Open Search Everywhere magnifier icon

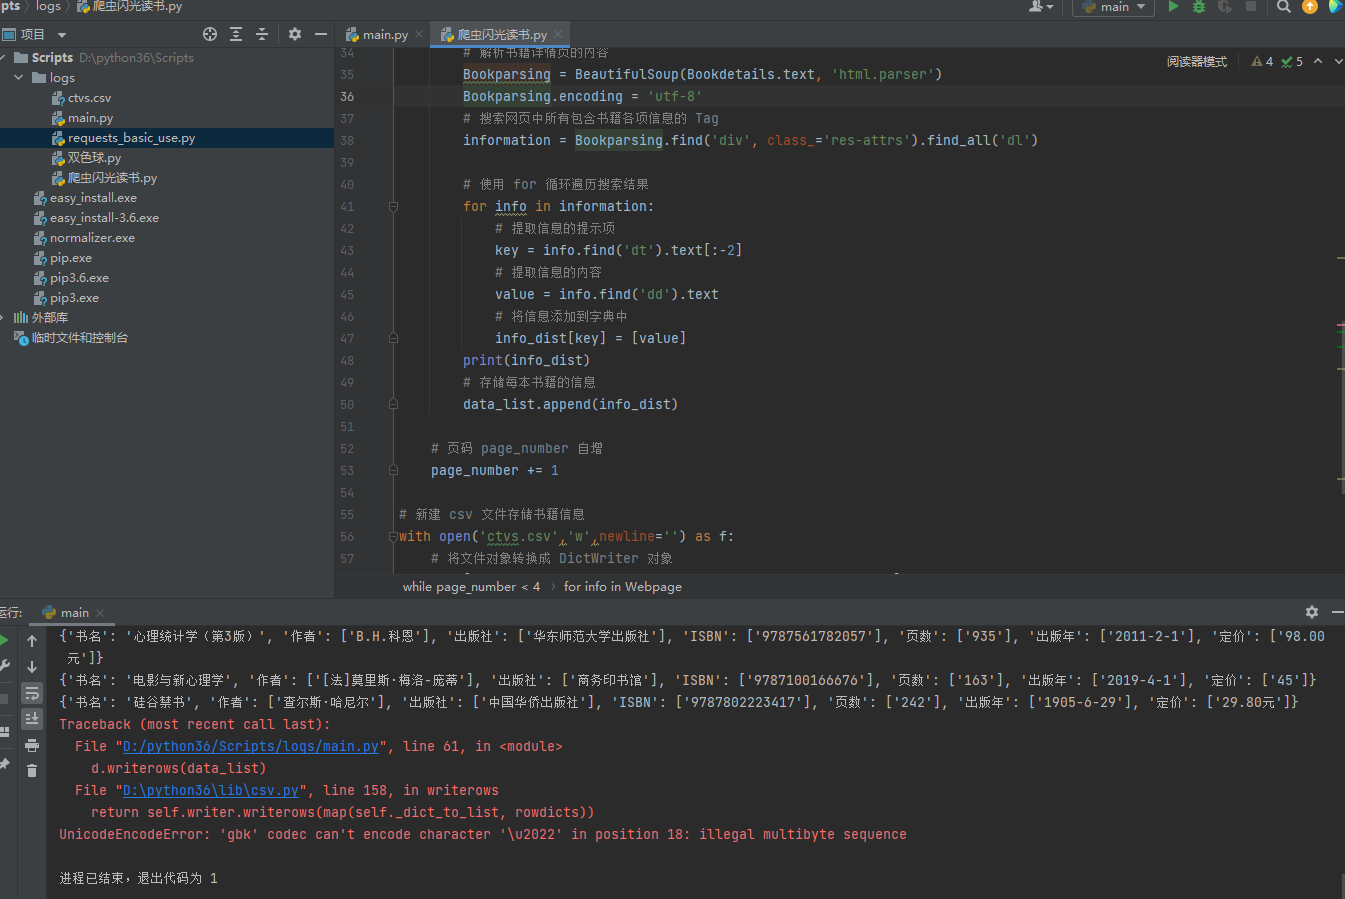click(x=1284, y=6)
